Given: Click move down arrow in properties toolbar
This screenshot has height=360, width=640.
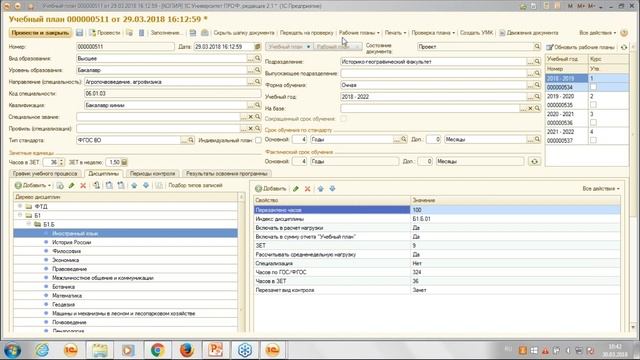Looking at the screenshot, I should [x=332, y=189].
